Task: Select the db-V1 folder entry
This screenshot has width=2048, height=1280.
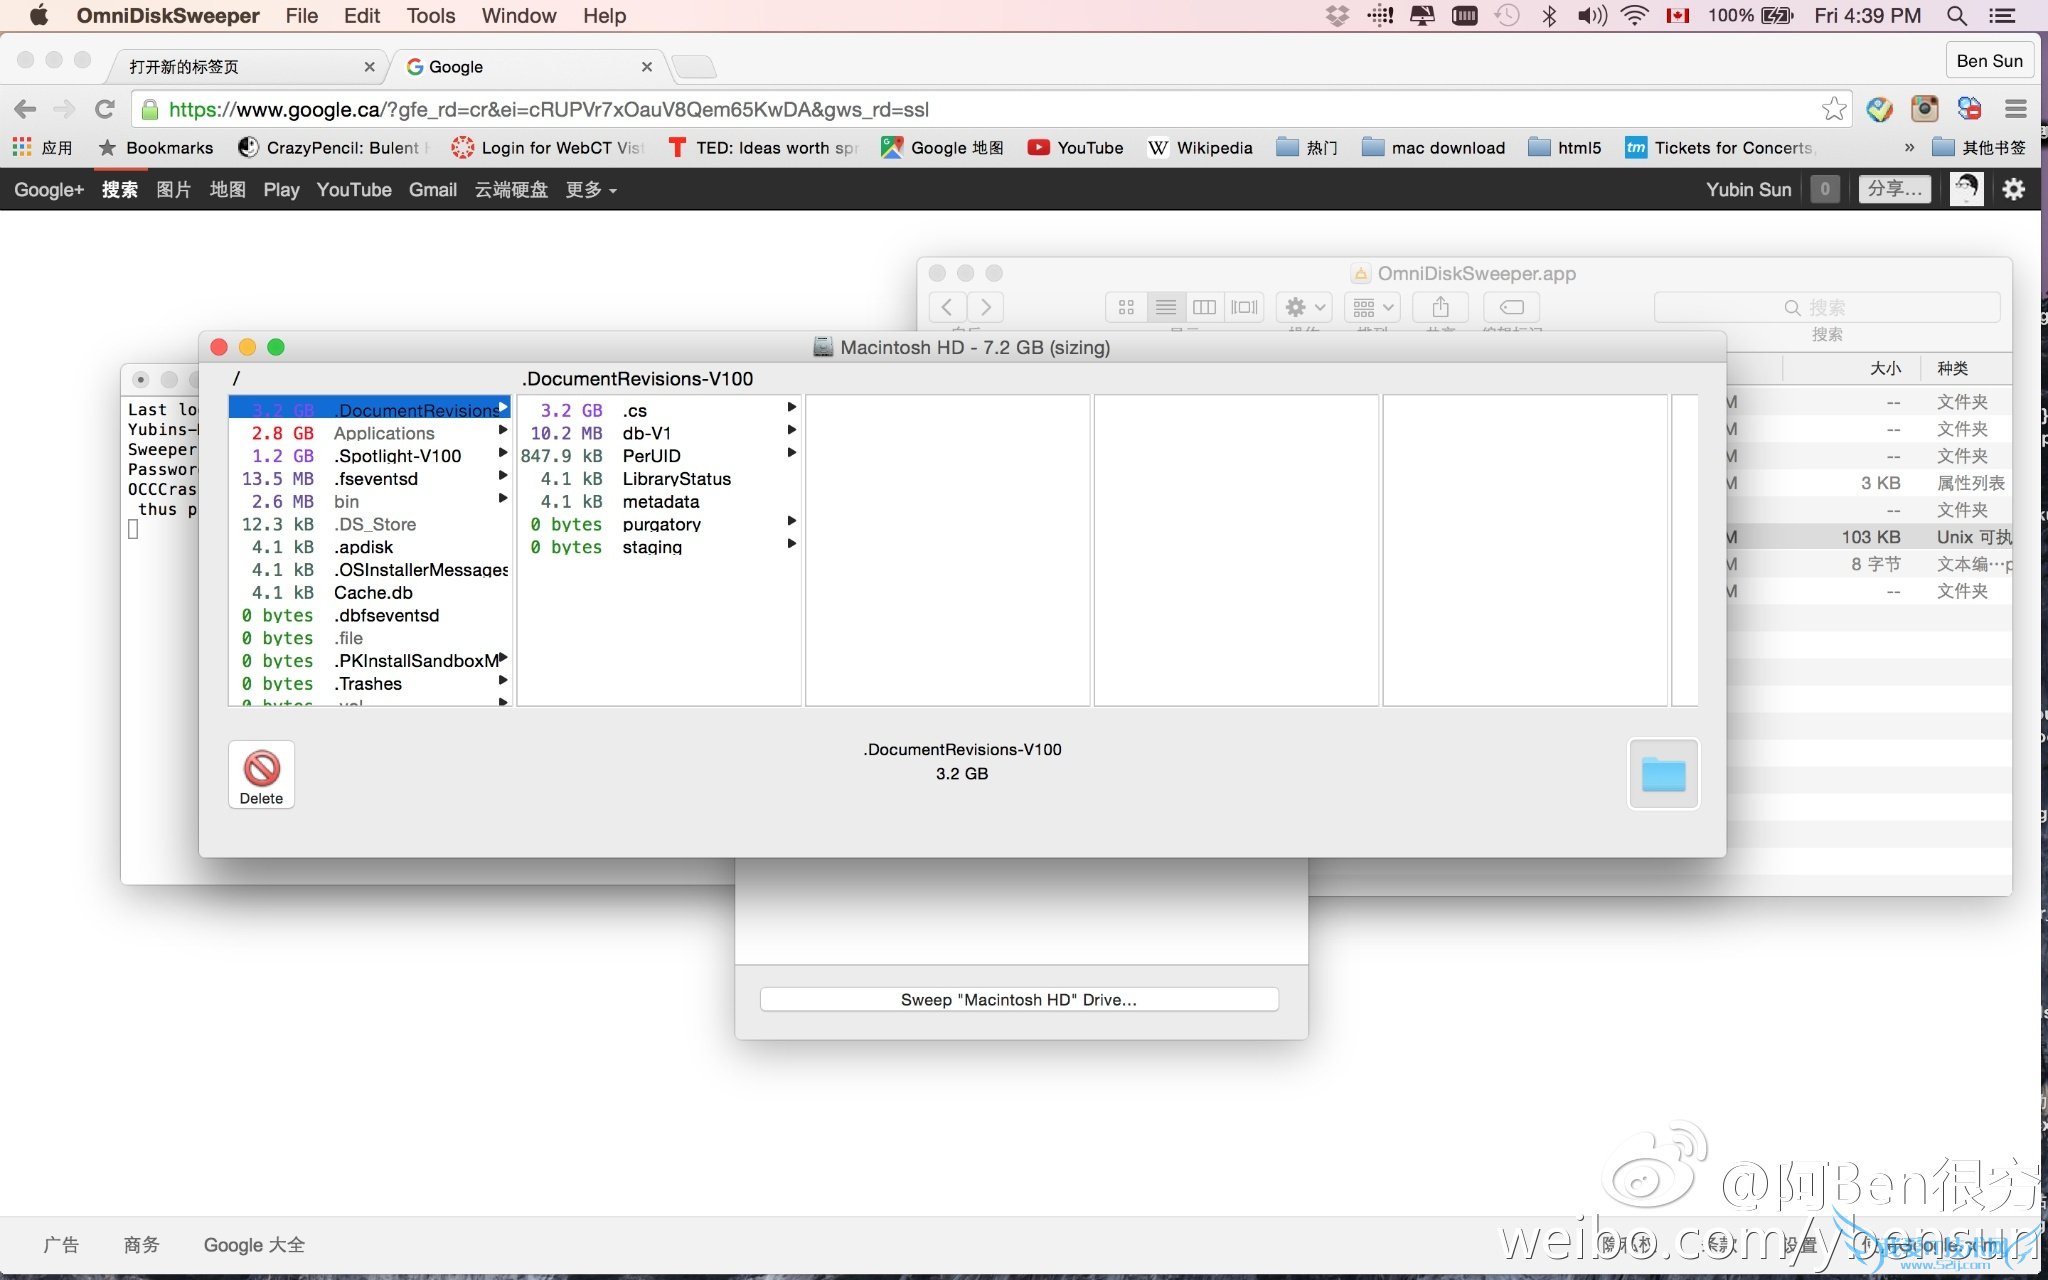Action: 646,433
